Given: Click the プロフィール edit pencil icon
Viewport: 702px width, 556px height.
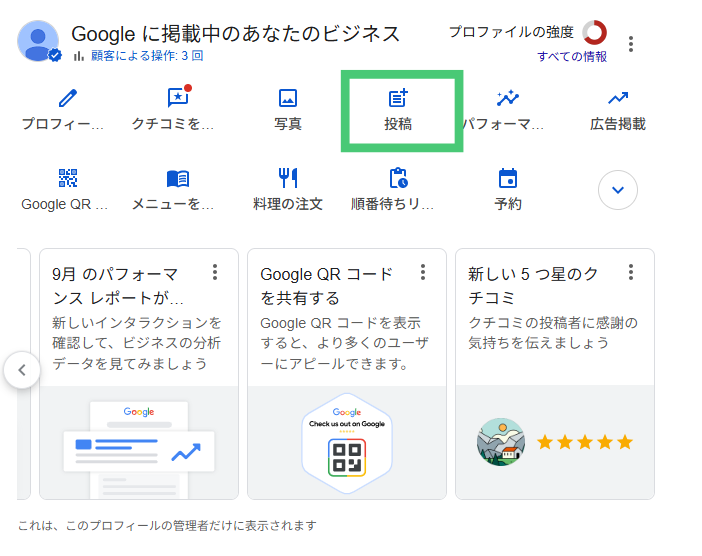Looking at the screenshot, I should click(x=67, y=98).
